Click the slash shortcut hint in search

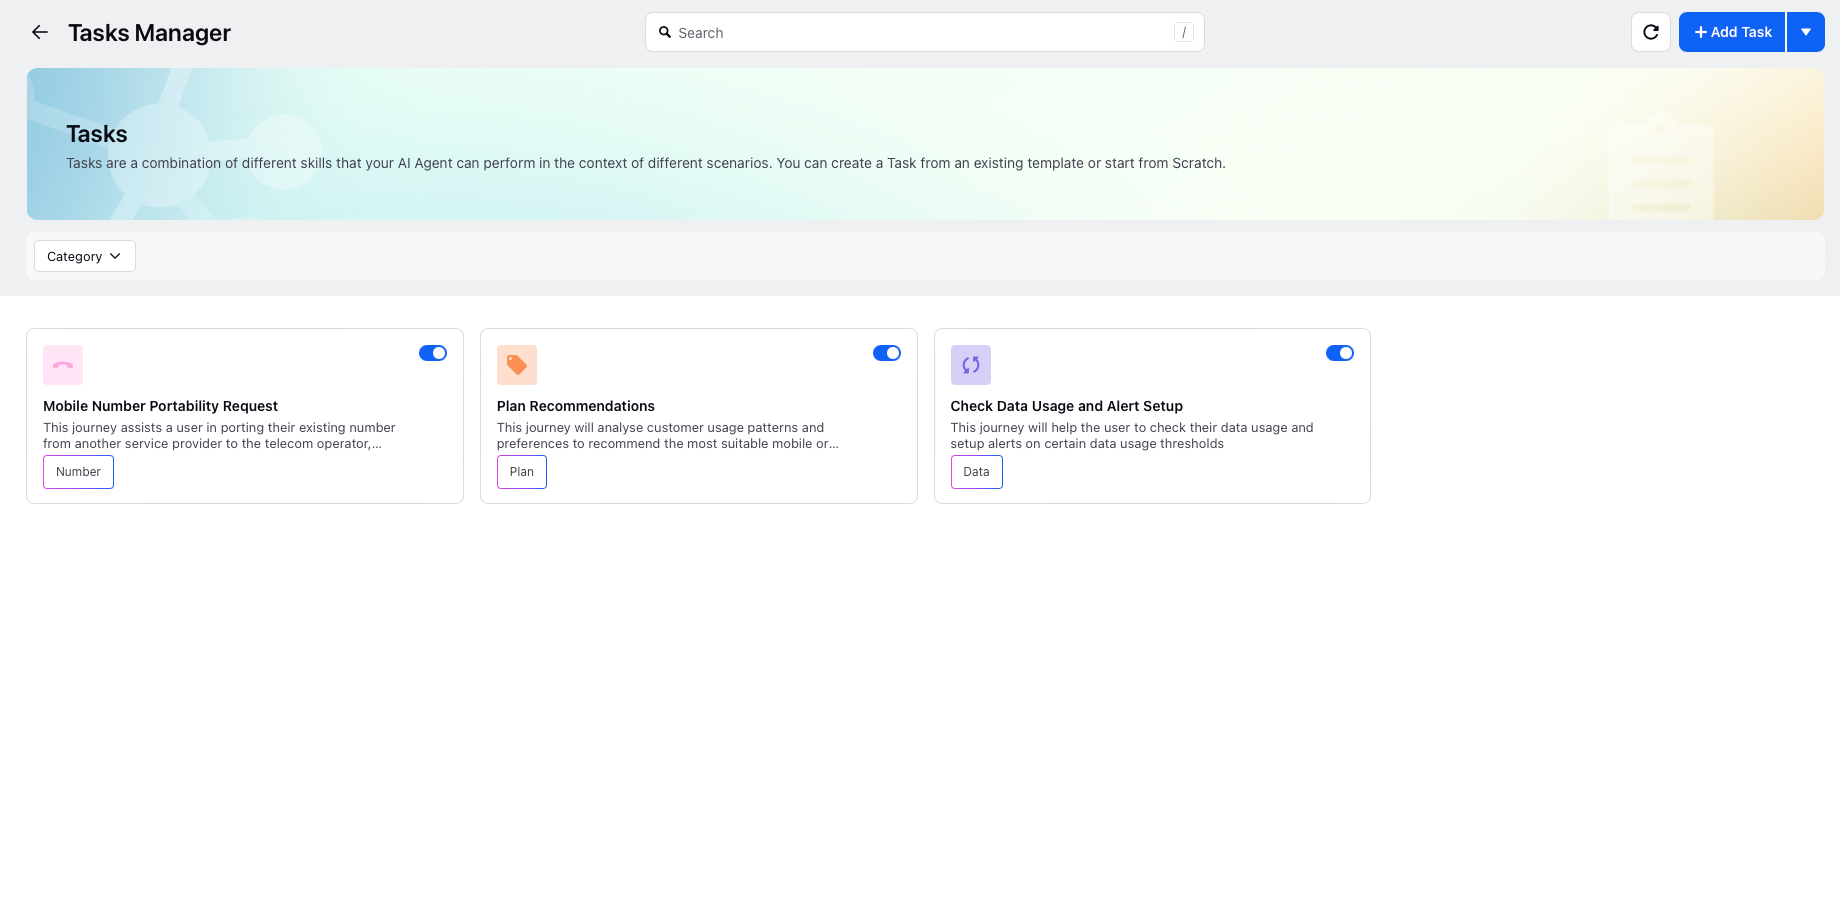click(1184, 32)
